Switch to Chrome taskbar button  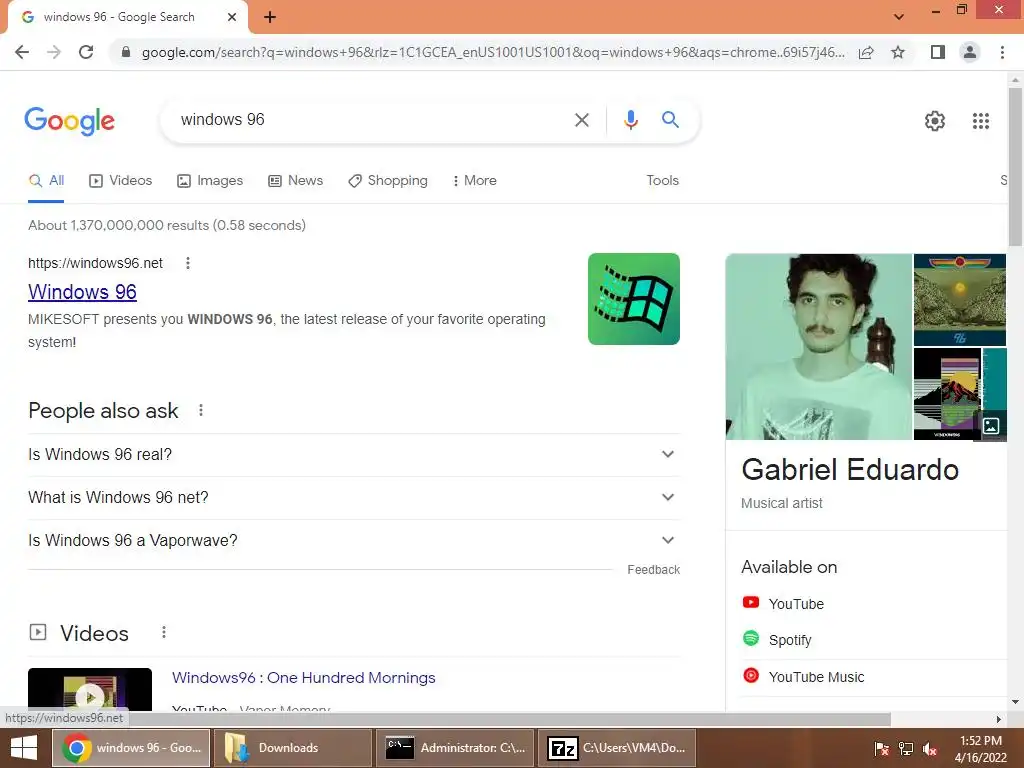[131, 748]
